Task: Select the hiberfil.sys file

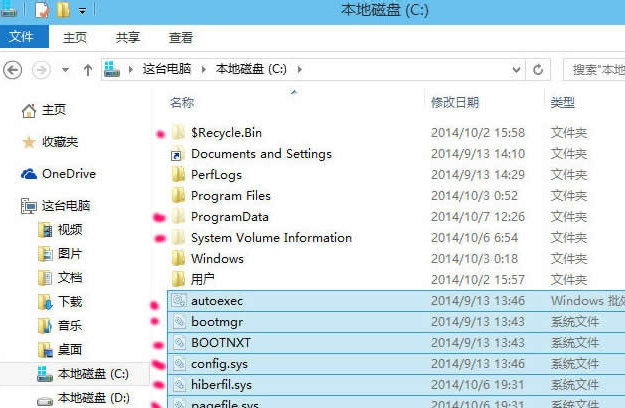Action: click(221, 385)
